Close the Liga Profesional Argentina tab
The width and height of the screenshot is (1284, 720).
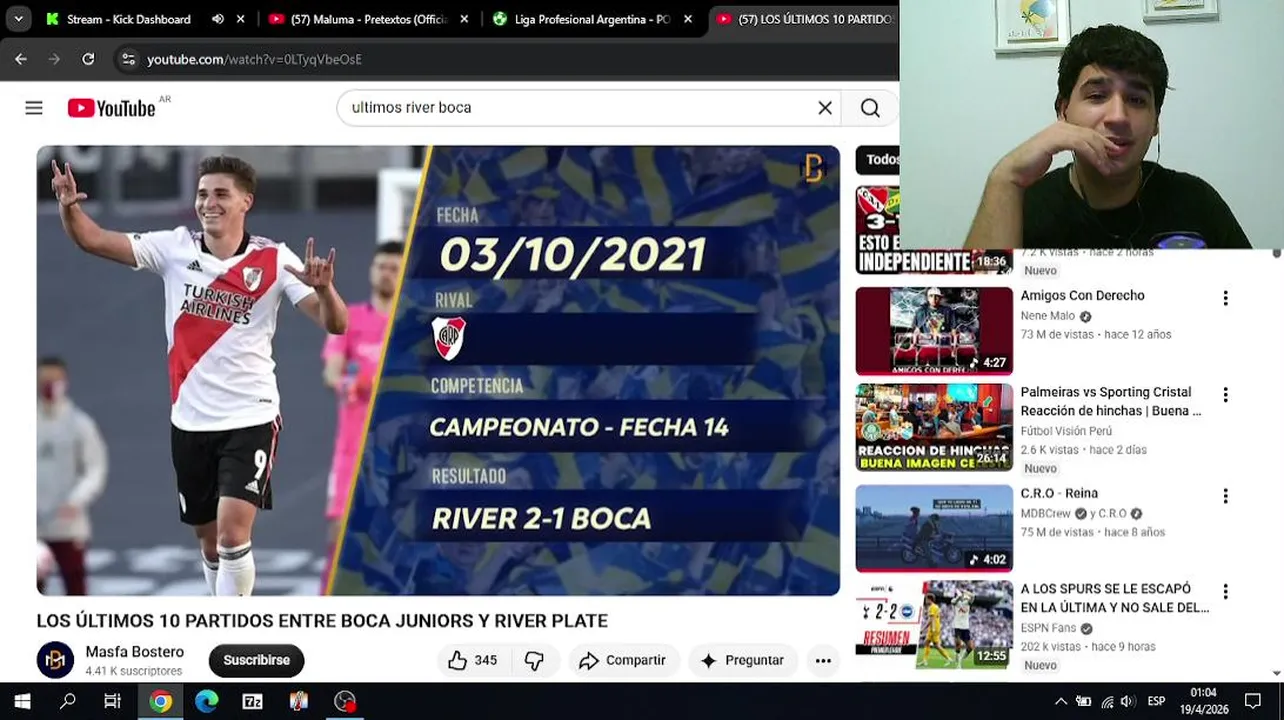pyautogui.click(x=688, y=19)
